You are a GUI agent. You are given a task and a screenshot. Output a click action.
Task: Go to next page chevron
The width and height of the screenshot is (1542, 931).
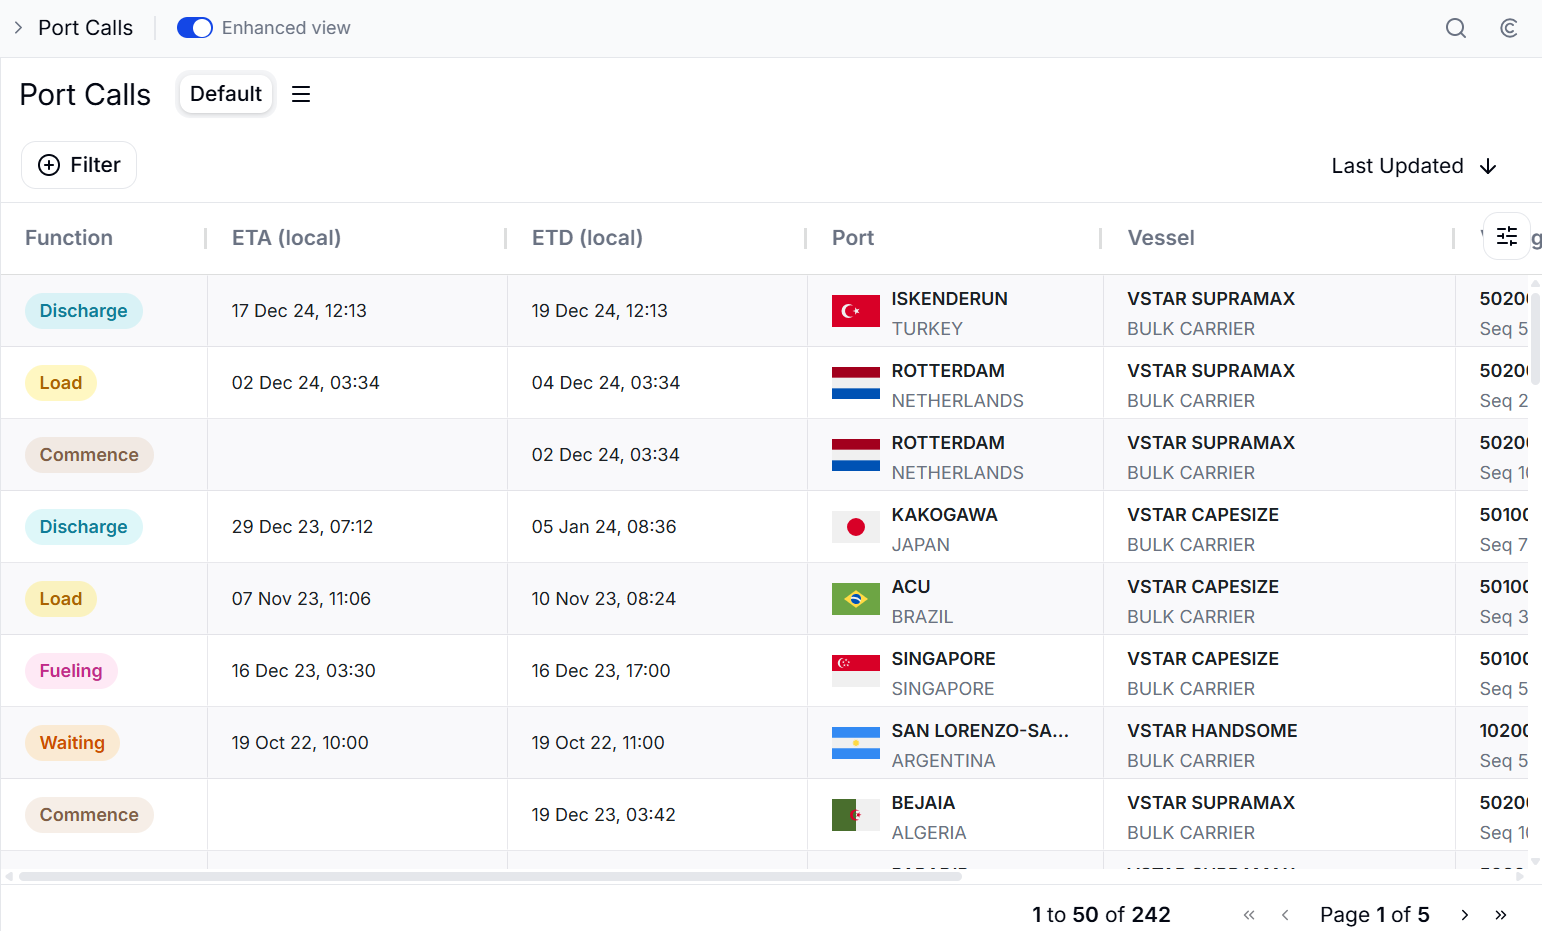coord(1465,915)
